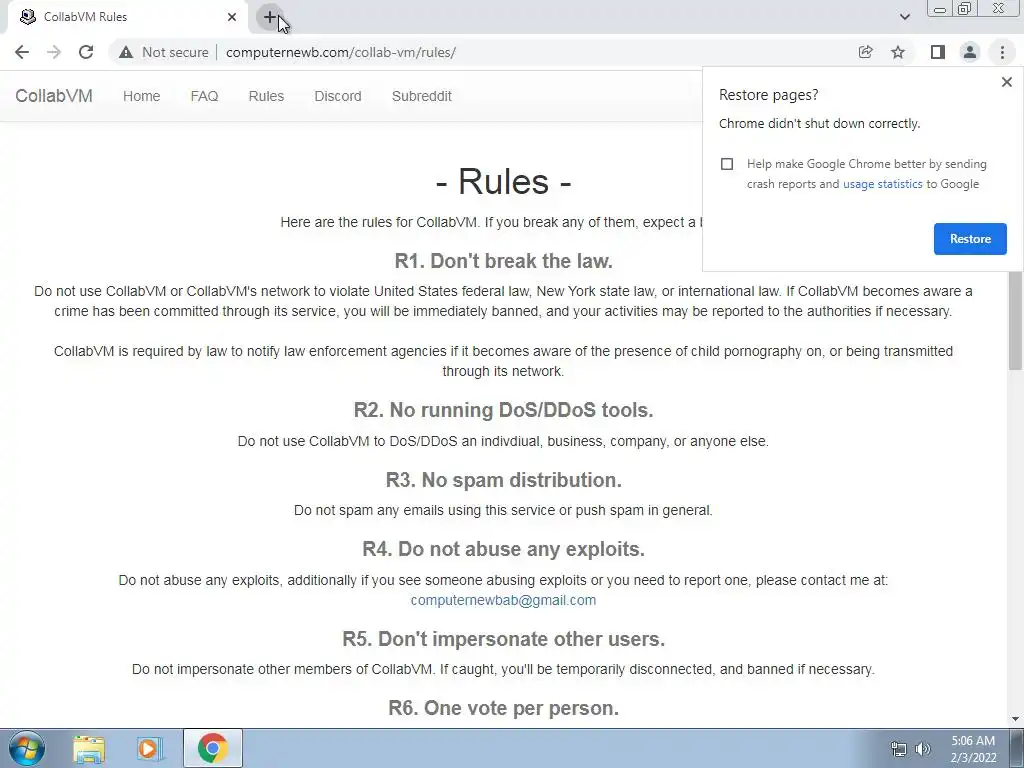
Task: Open the network tray icon
Action: 899,749
